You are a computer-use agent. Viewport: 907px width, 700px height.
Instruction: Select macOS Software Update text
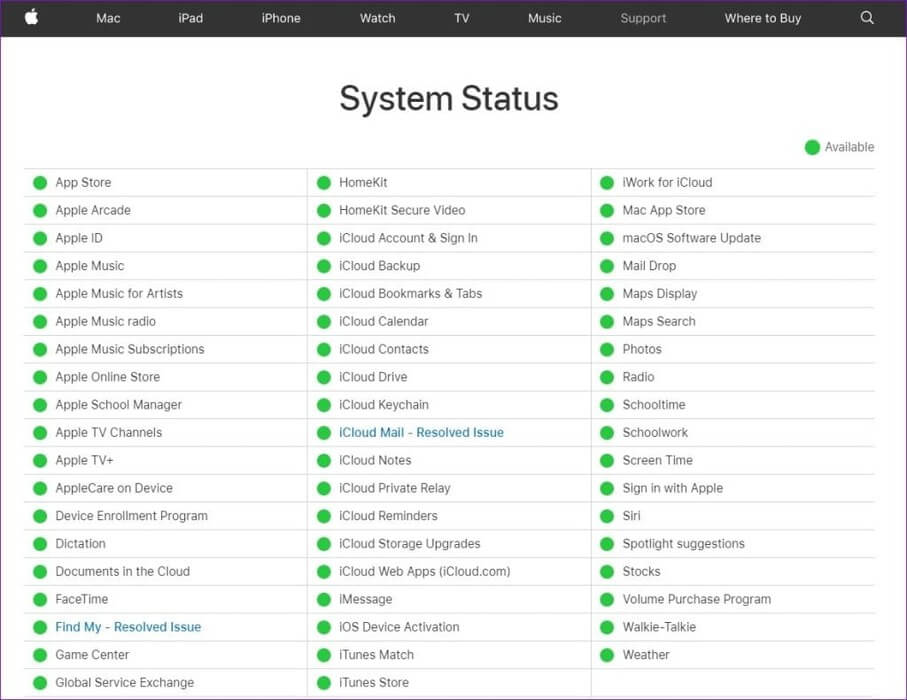click(691, 238)
